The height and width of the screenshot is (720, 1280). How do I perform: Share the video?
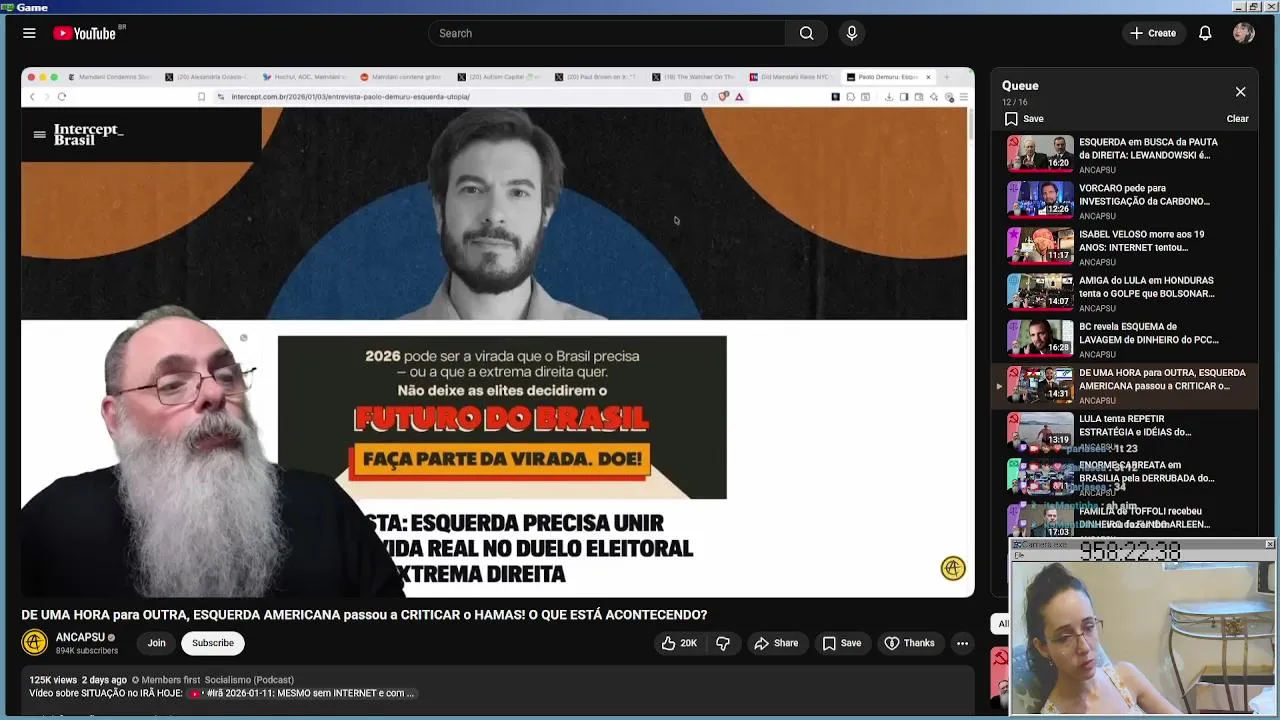(x=776, y=643)
